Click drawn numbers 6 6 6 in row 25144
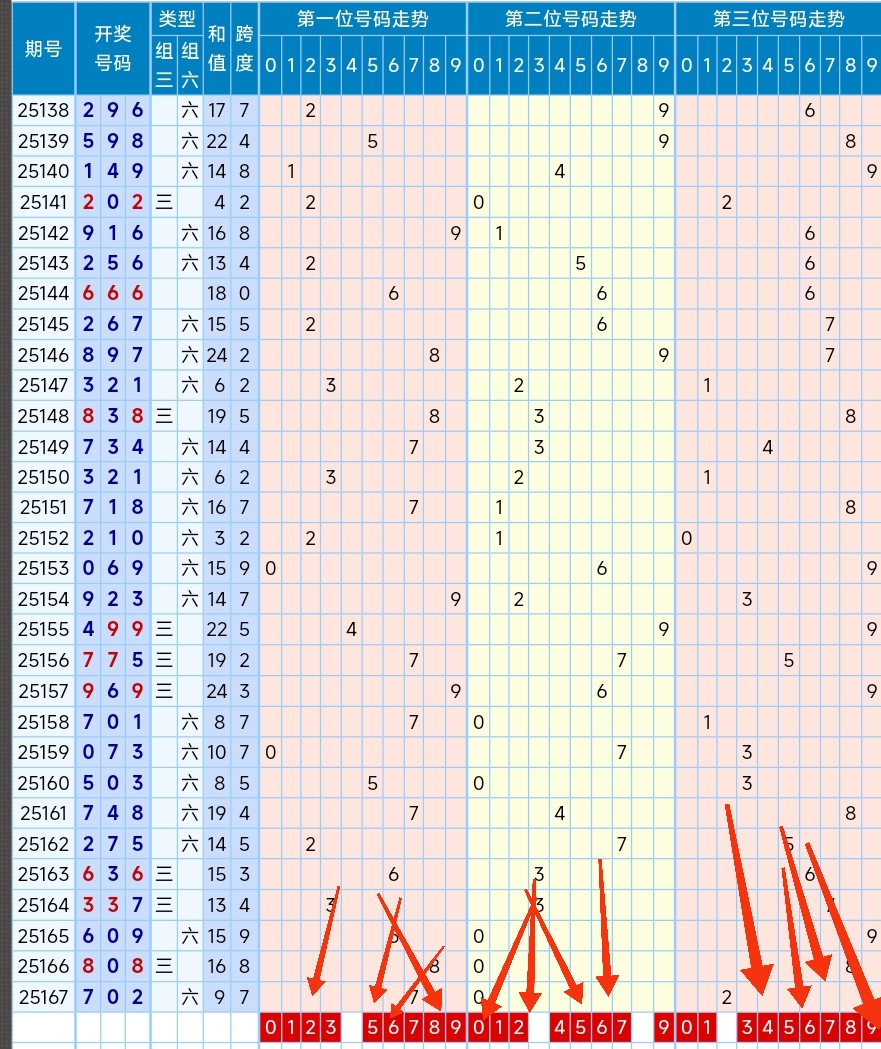This screenshot has width=881, height=1049. [x=112, y=294]
